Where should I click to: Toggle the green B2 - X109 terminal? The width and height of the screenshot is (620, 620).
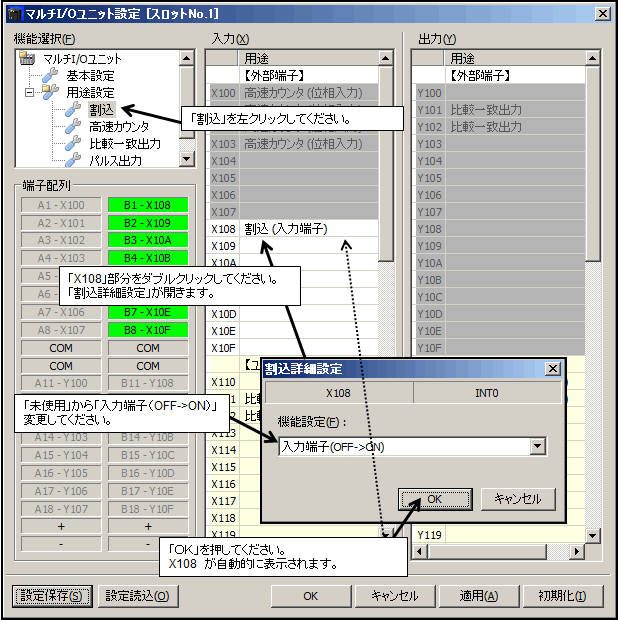[x=147, y=223]
